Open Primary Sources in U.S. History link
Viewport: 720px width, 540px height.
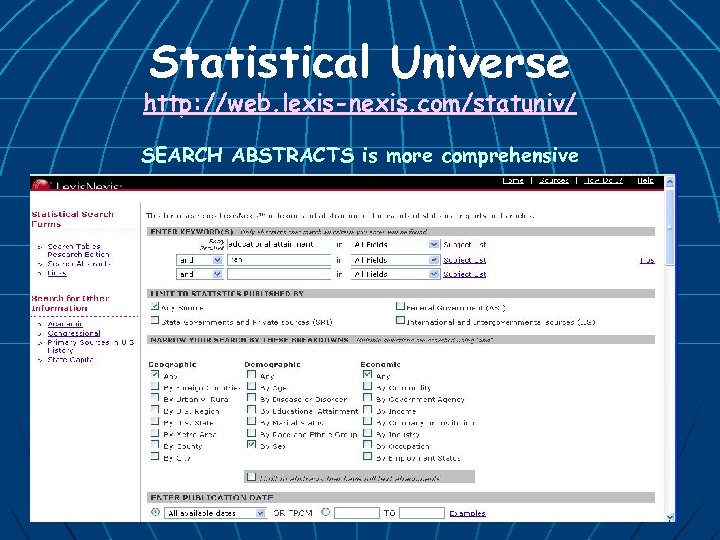click(91, 346)
